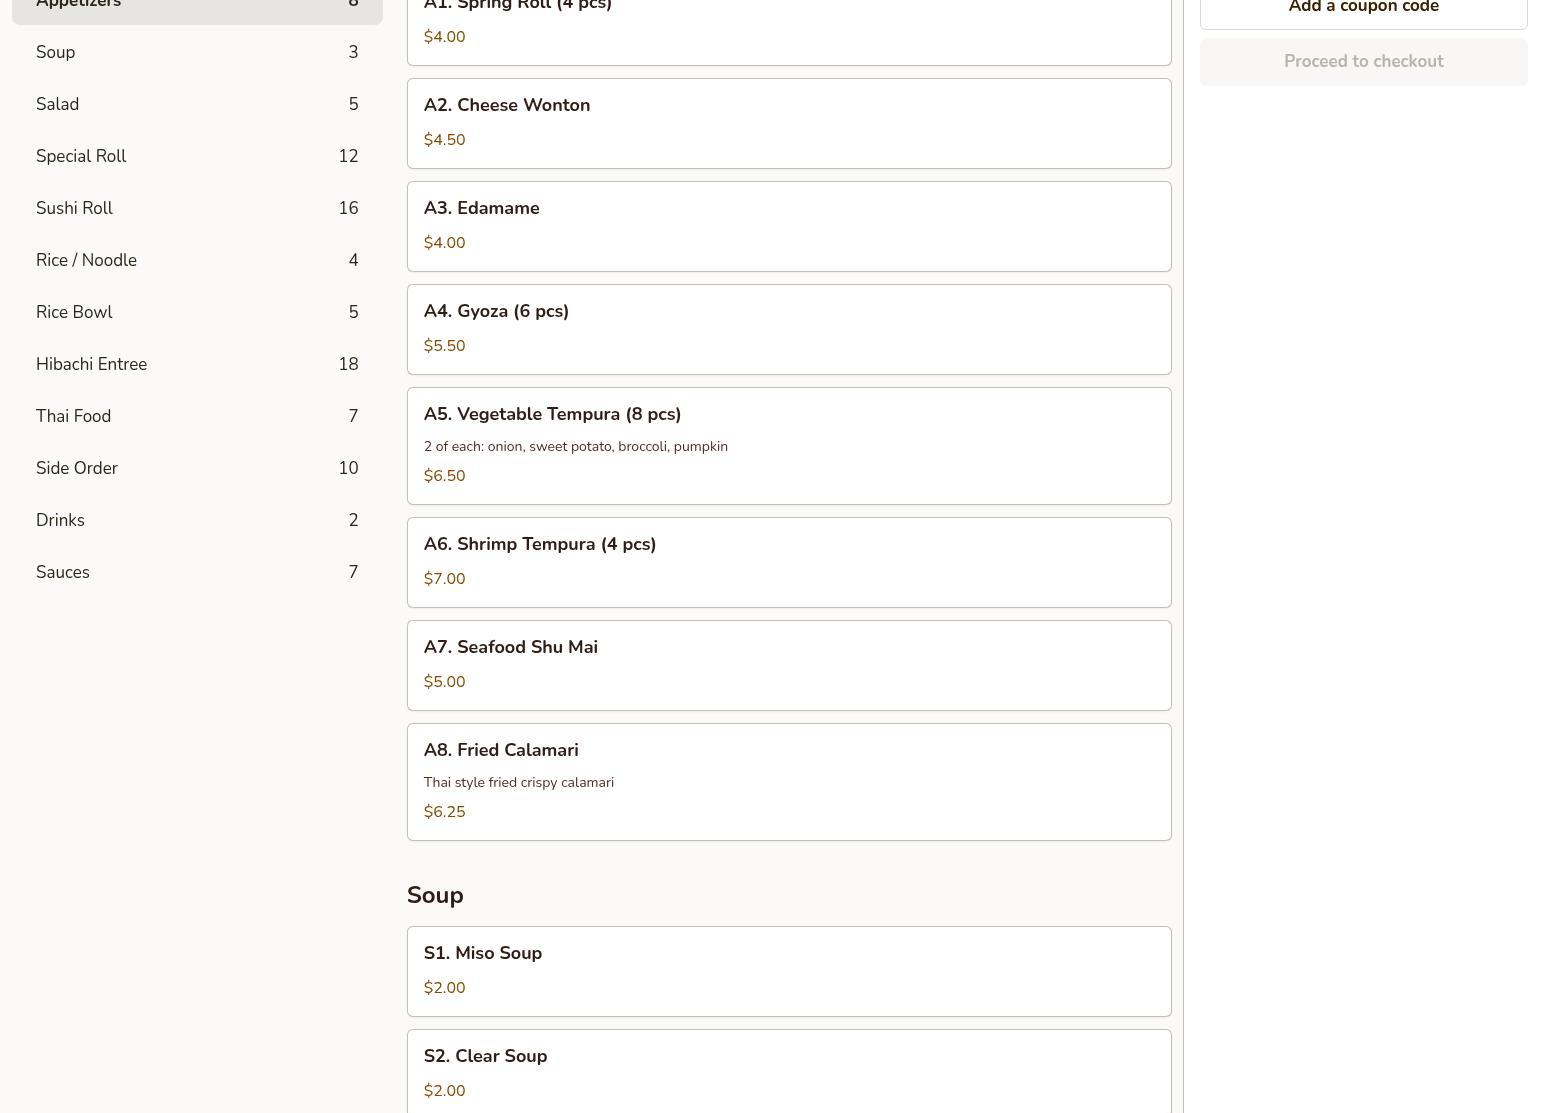
Task: Select A4. Gyoza (6 pcs)
Action: point(788,329)
